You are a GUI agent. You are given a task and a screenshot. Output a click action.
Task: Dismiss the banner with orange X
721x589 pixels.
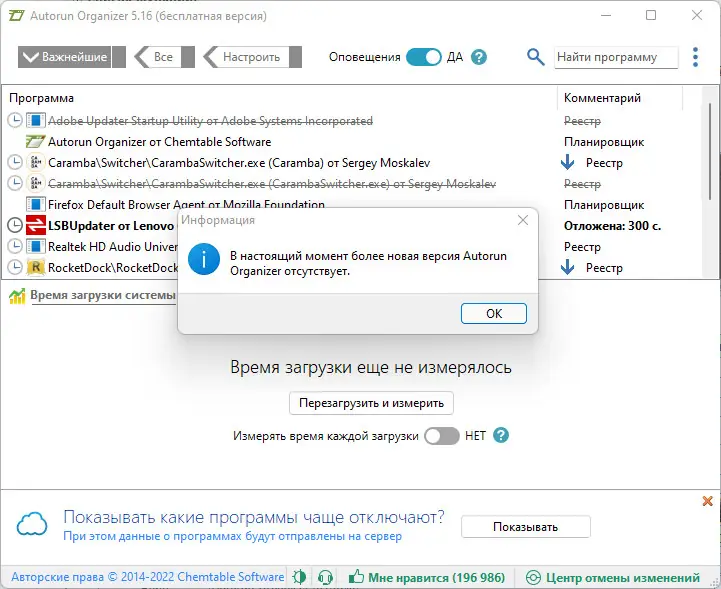(707, 501)
